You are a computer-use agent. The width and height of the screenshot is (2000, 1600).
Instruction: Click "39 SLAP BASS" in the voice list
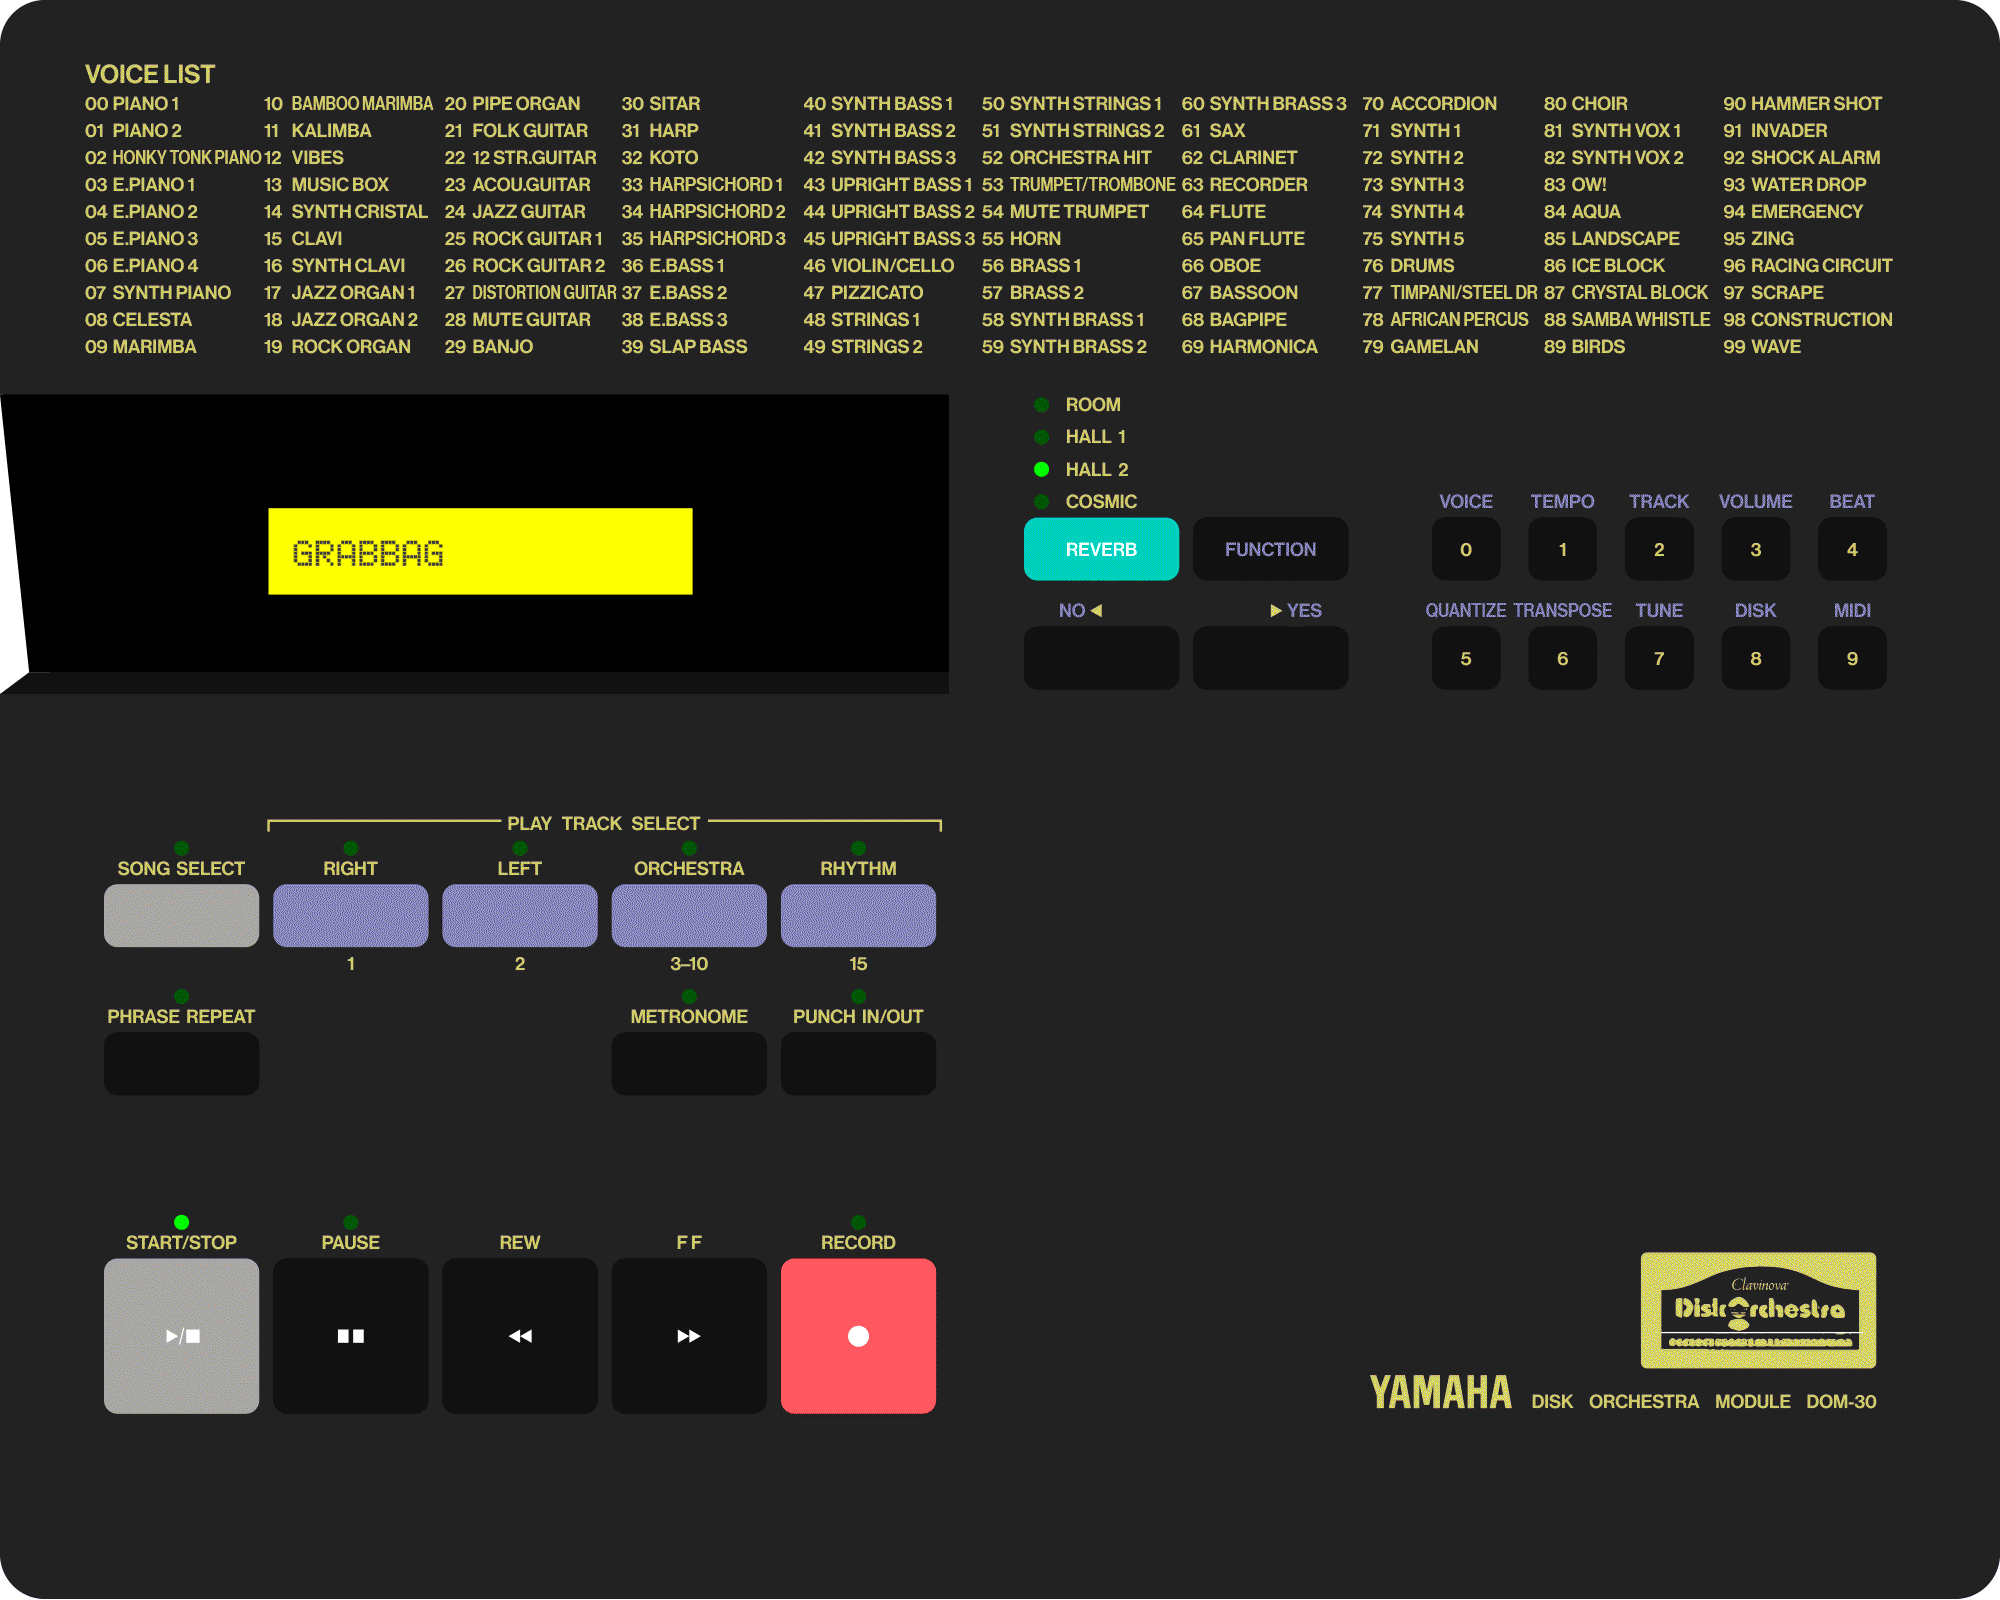click(684, 347)
